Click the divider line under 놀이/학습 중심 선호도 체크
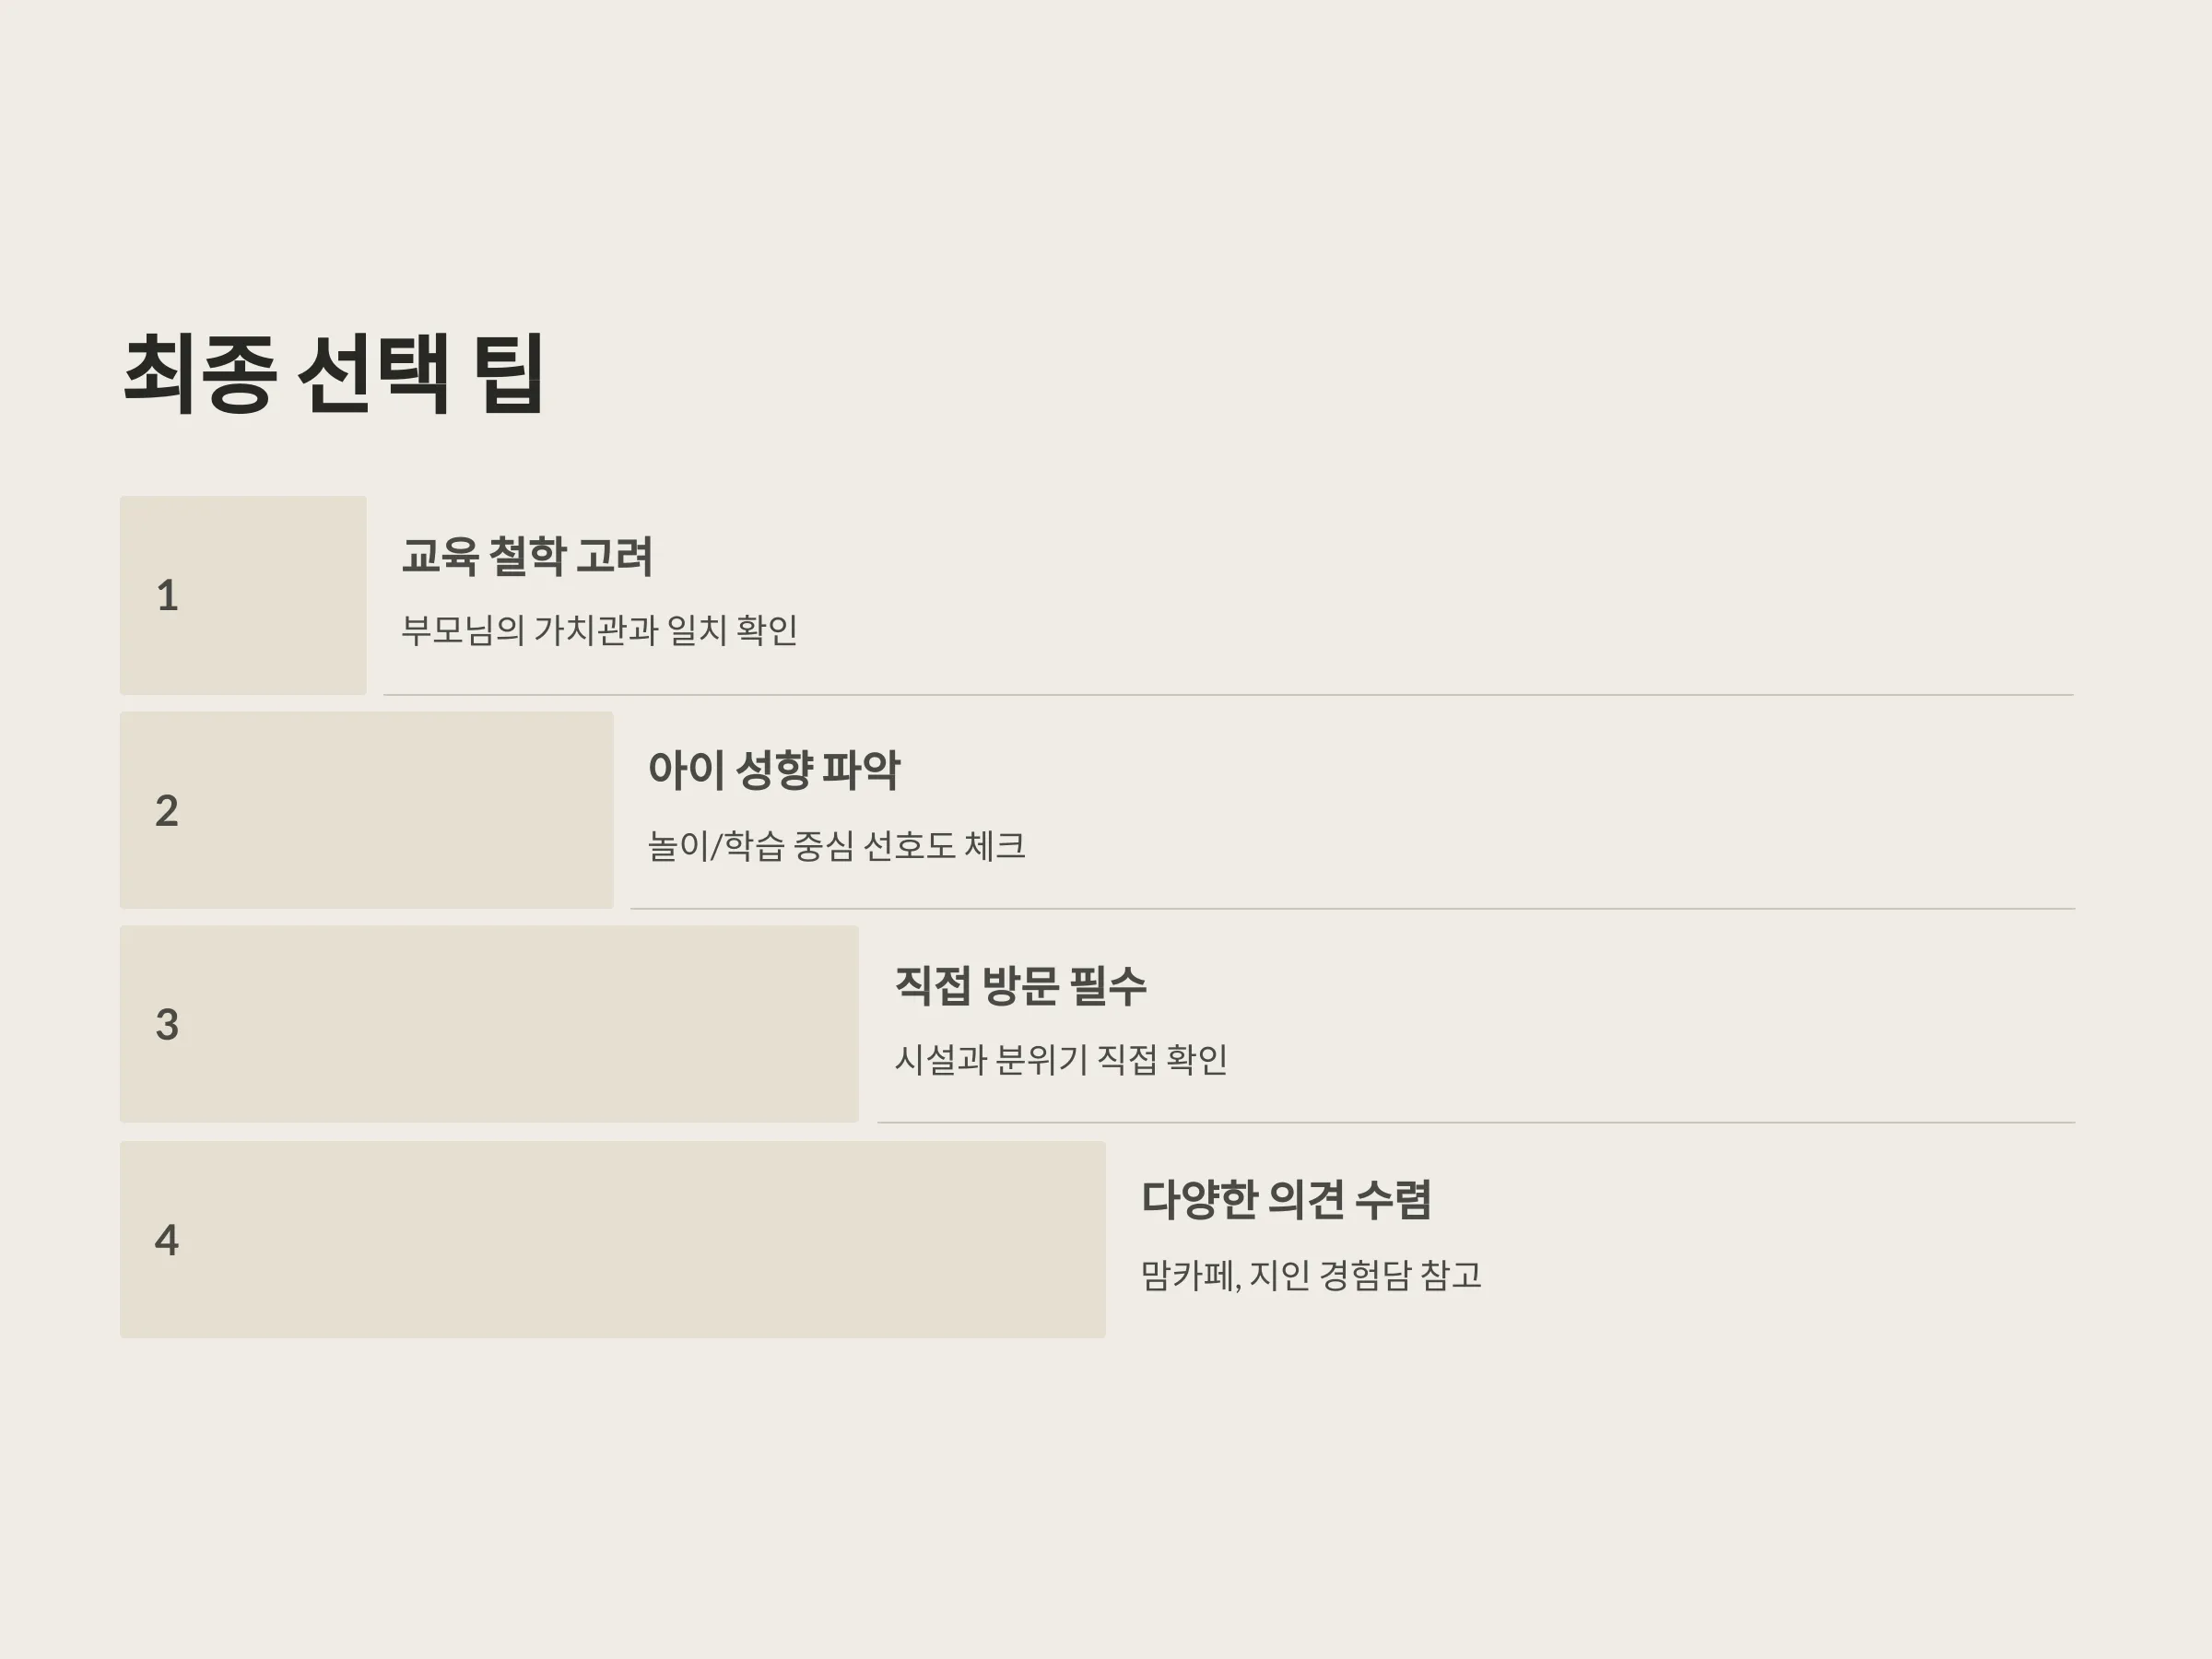This screenshot has height=1659, width=2212. (1352, 908)
